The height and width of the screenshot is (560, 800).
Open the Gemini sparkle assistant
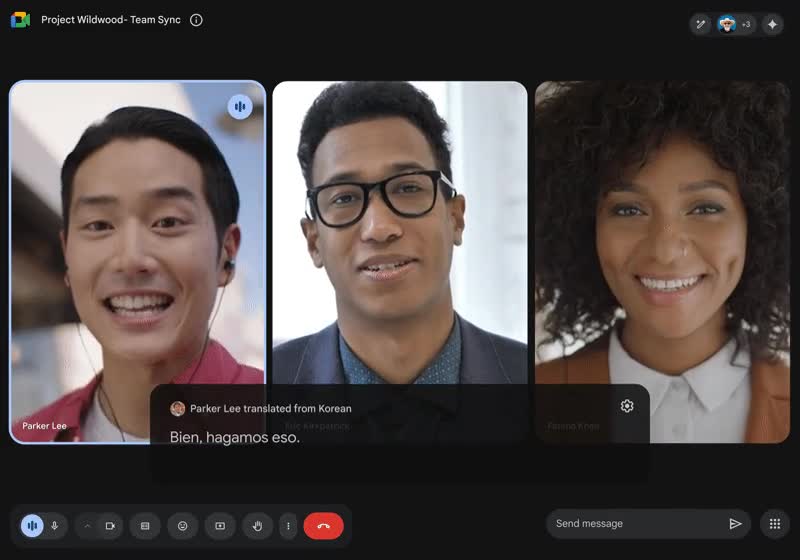[x=772, y=24]
